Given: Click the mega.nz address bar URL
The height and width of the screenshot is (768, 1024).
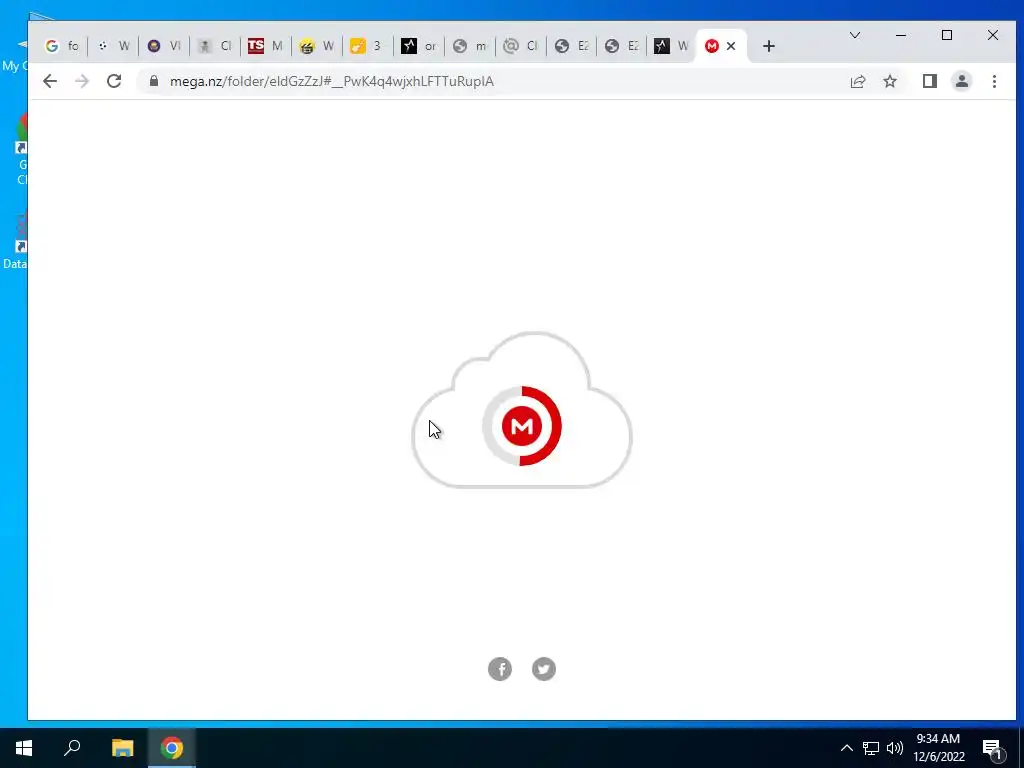Looking at the screenshot, I should point(332,82).
